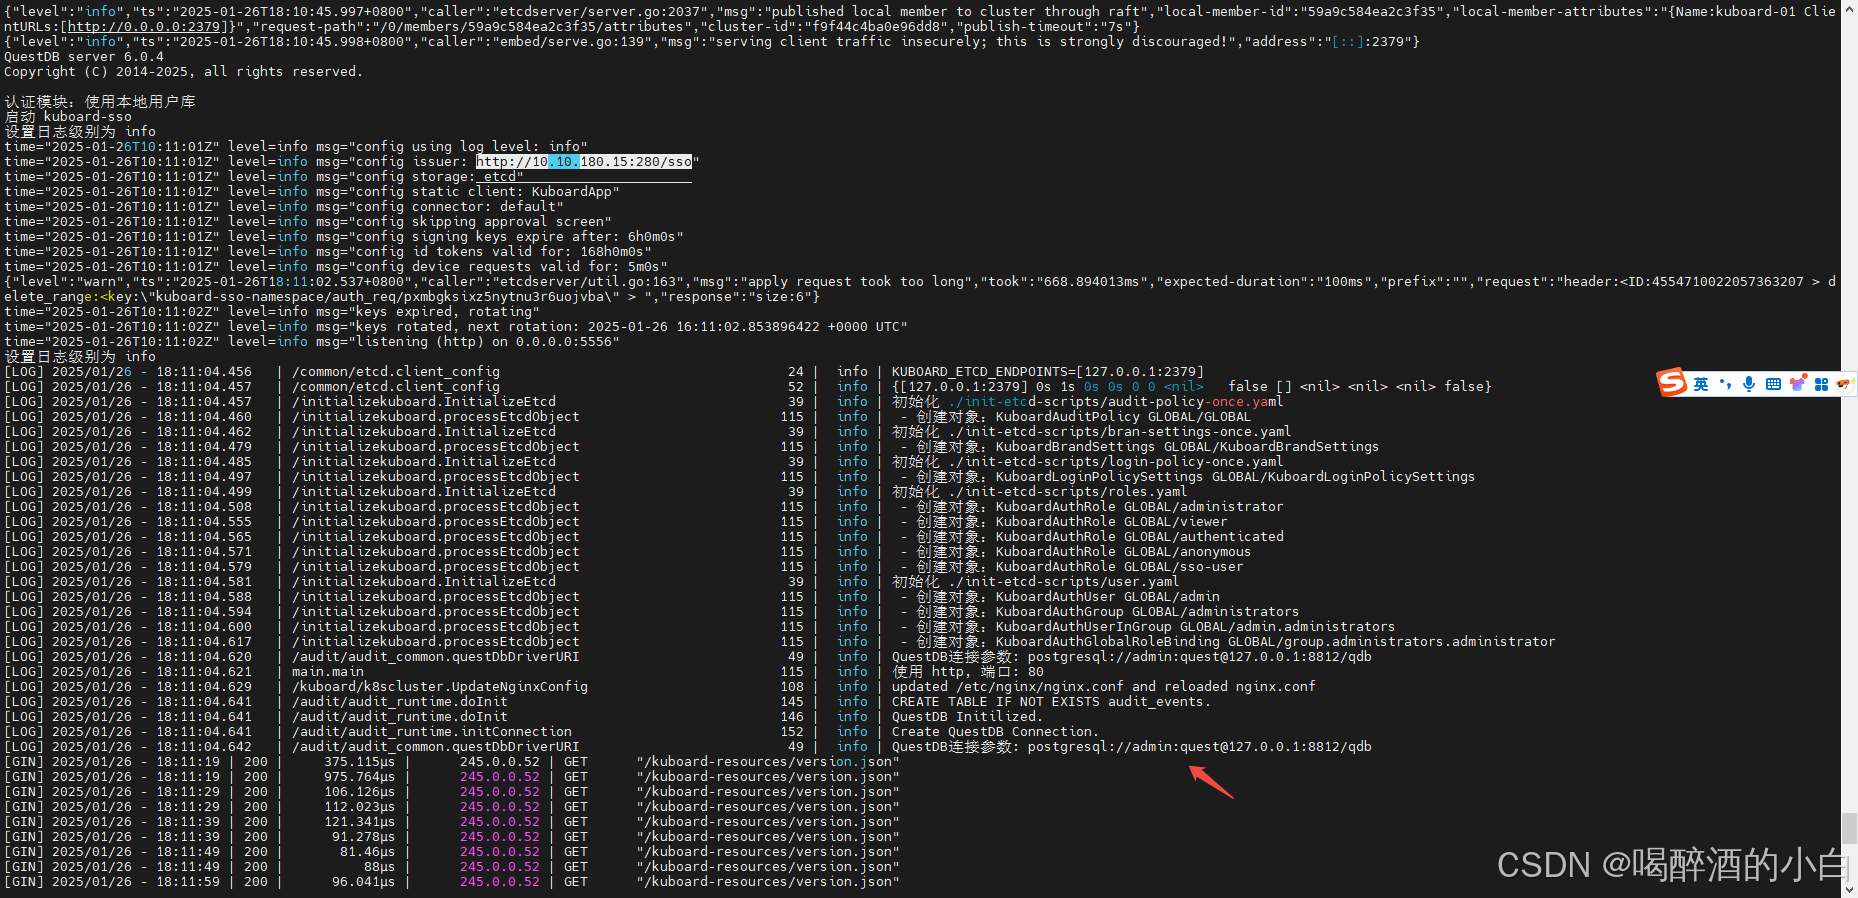This screenshot has width=1858, height=898.
Task: Click the scroll-down arrow of the terminal scrollbar
Action: pos(1849,889)
